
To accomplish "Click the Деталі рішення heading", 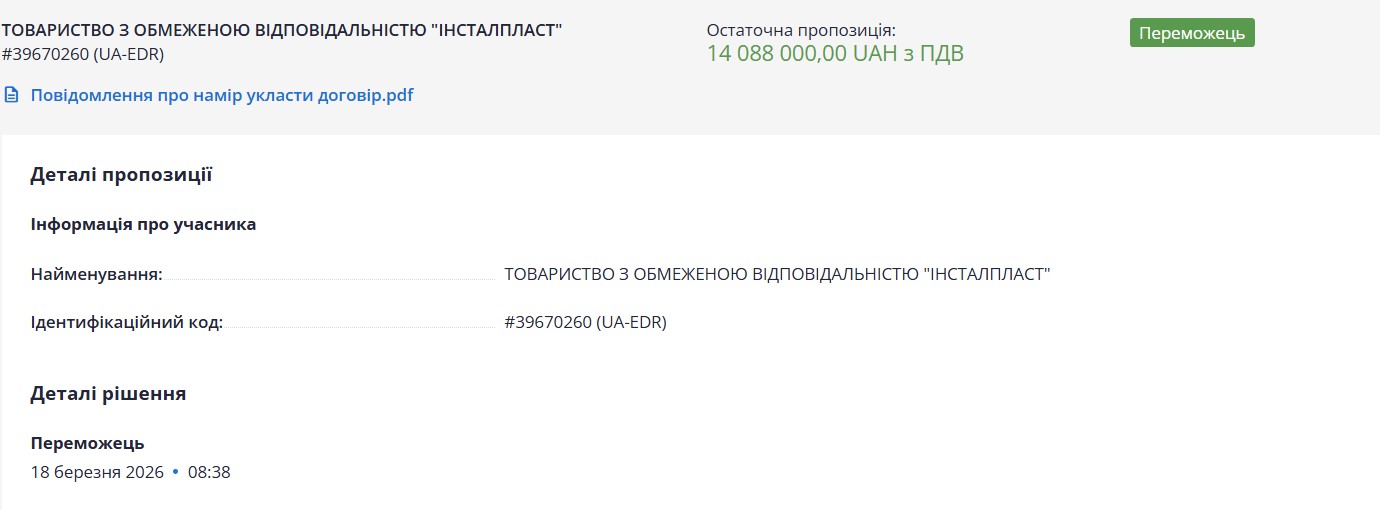I will 108,393.
